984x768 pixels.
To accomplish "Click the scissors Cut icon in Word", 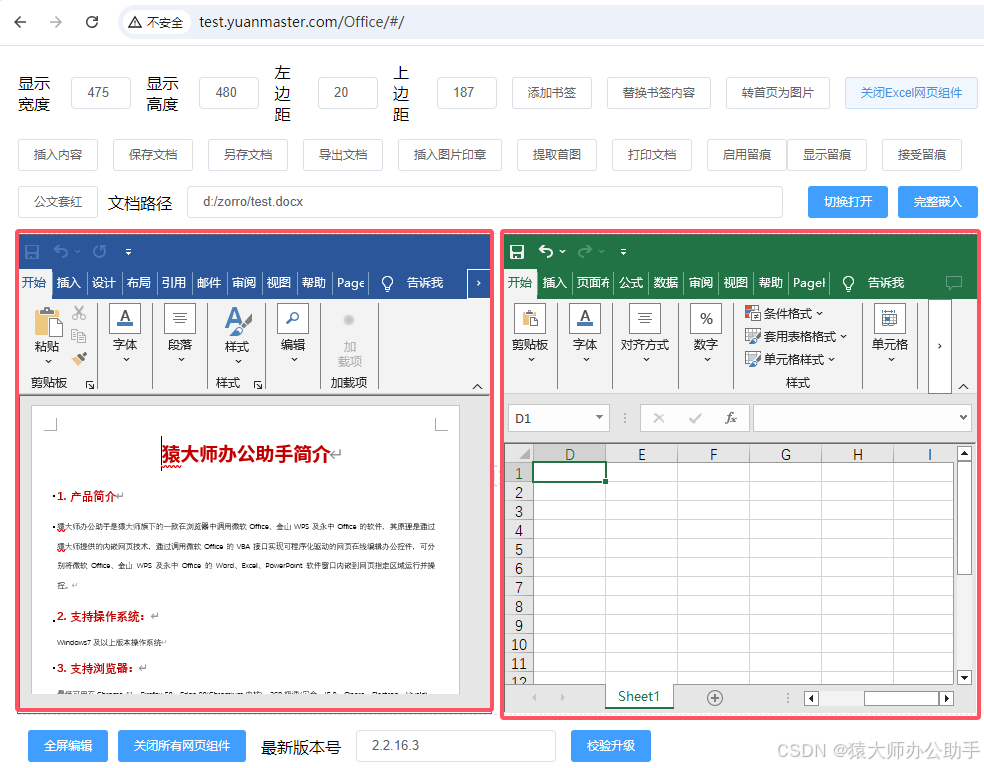I will click(79, 312).
